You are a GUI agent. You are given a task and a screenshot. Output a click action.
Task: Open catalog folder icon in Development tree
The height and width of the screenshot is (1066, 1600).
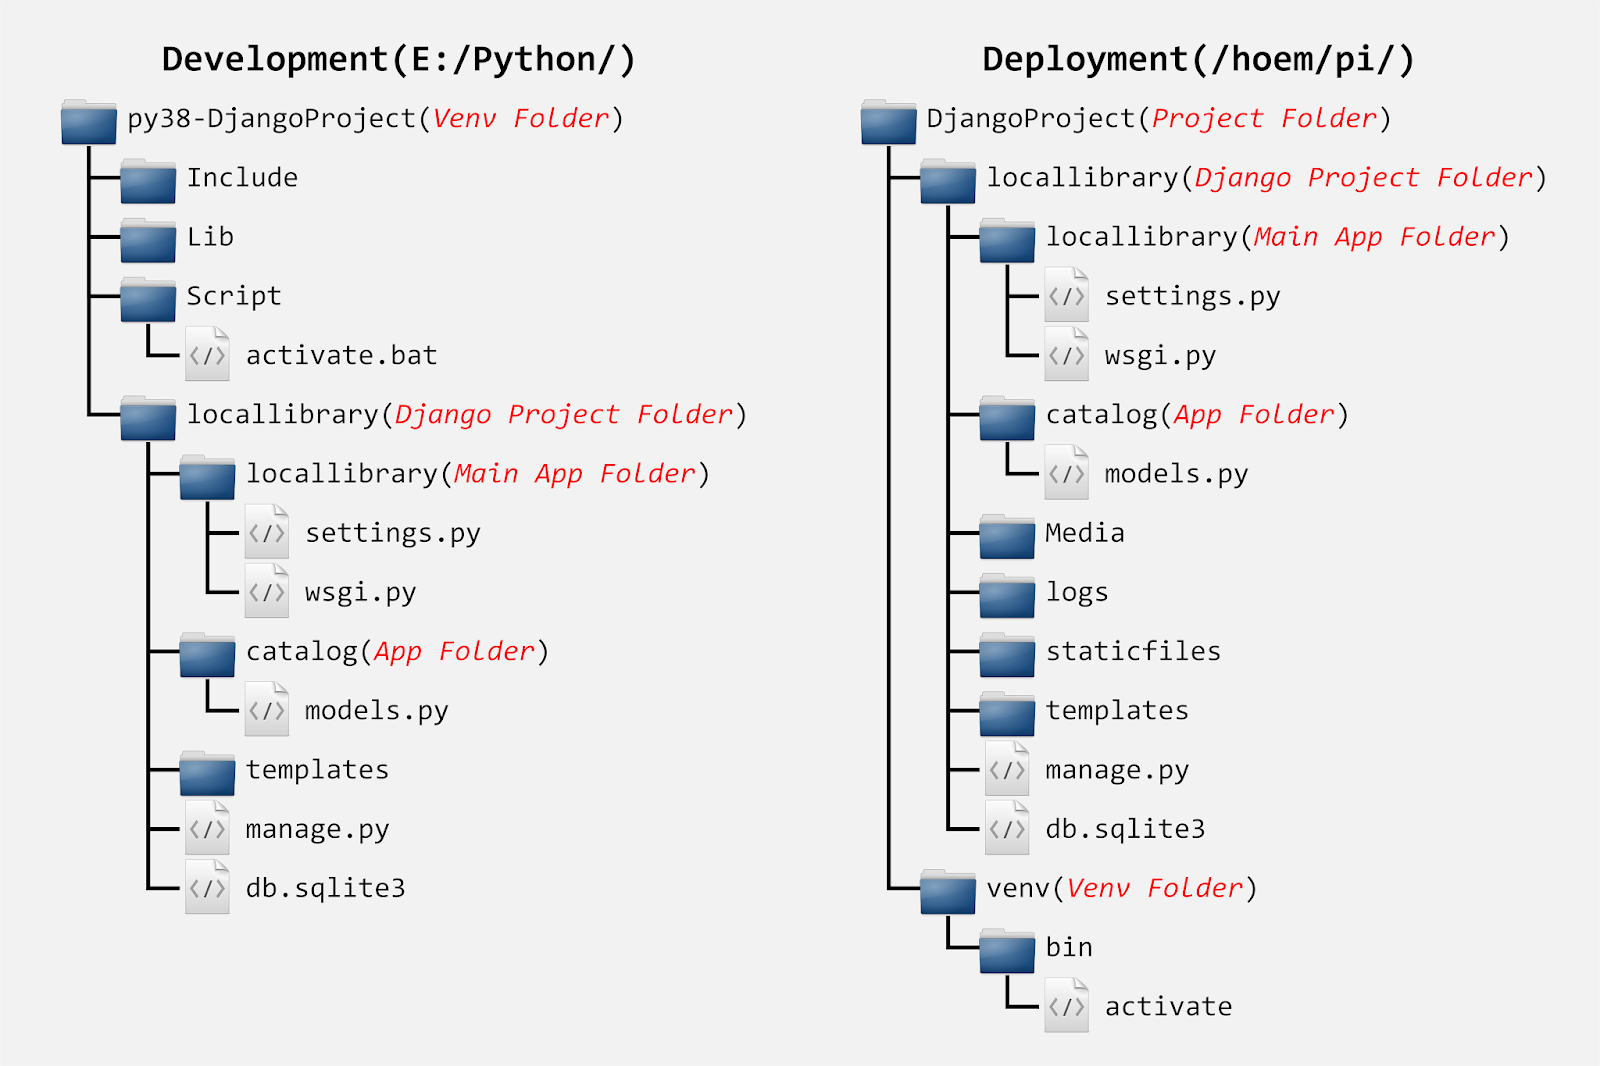point(207,654)
